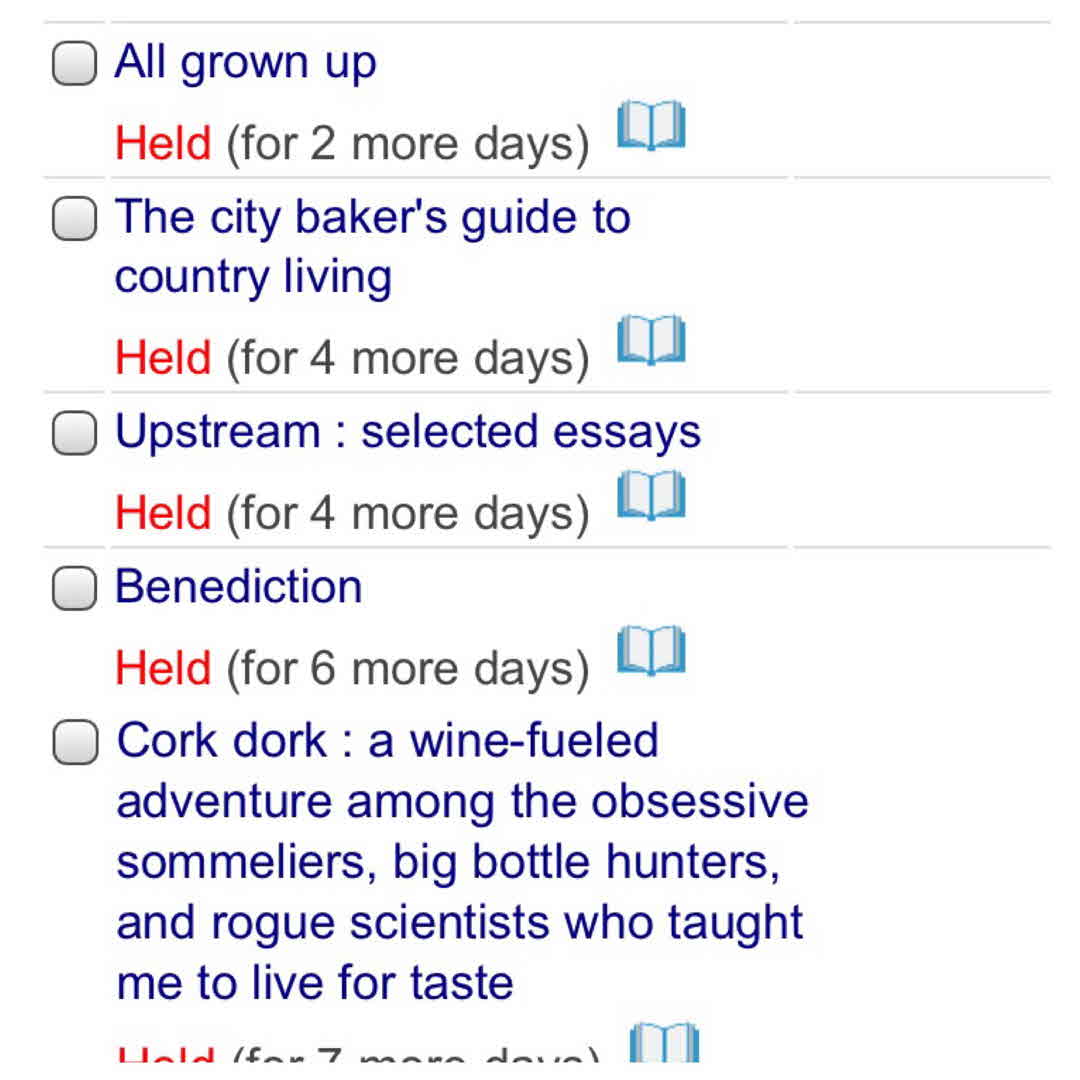Follow the Upstream : selected essays link

pos(408,432)
